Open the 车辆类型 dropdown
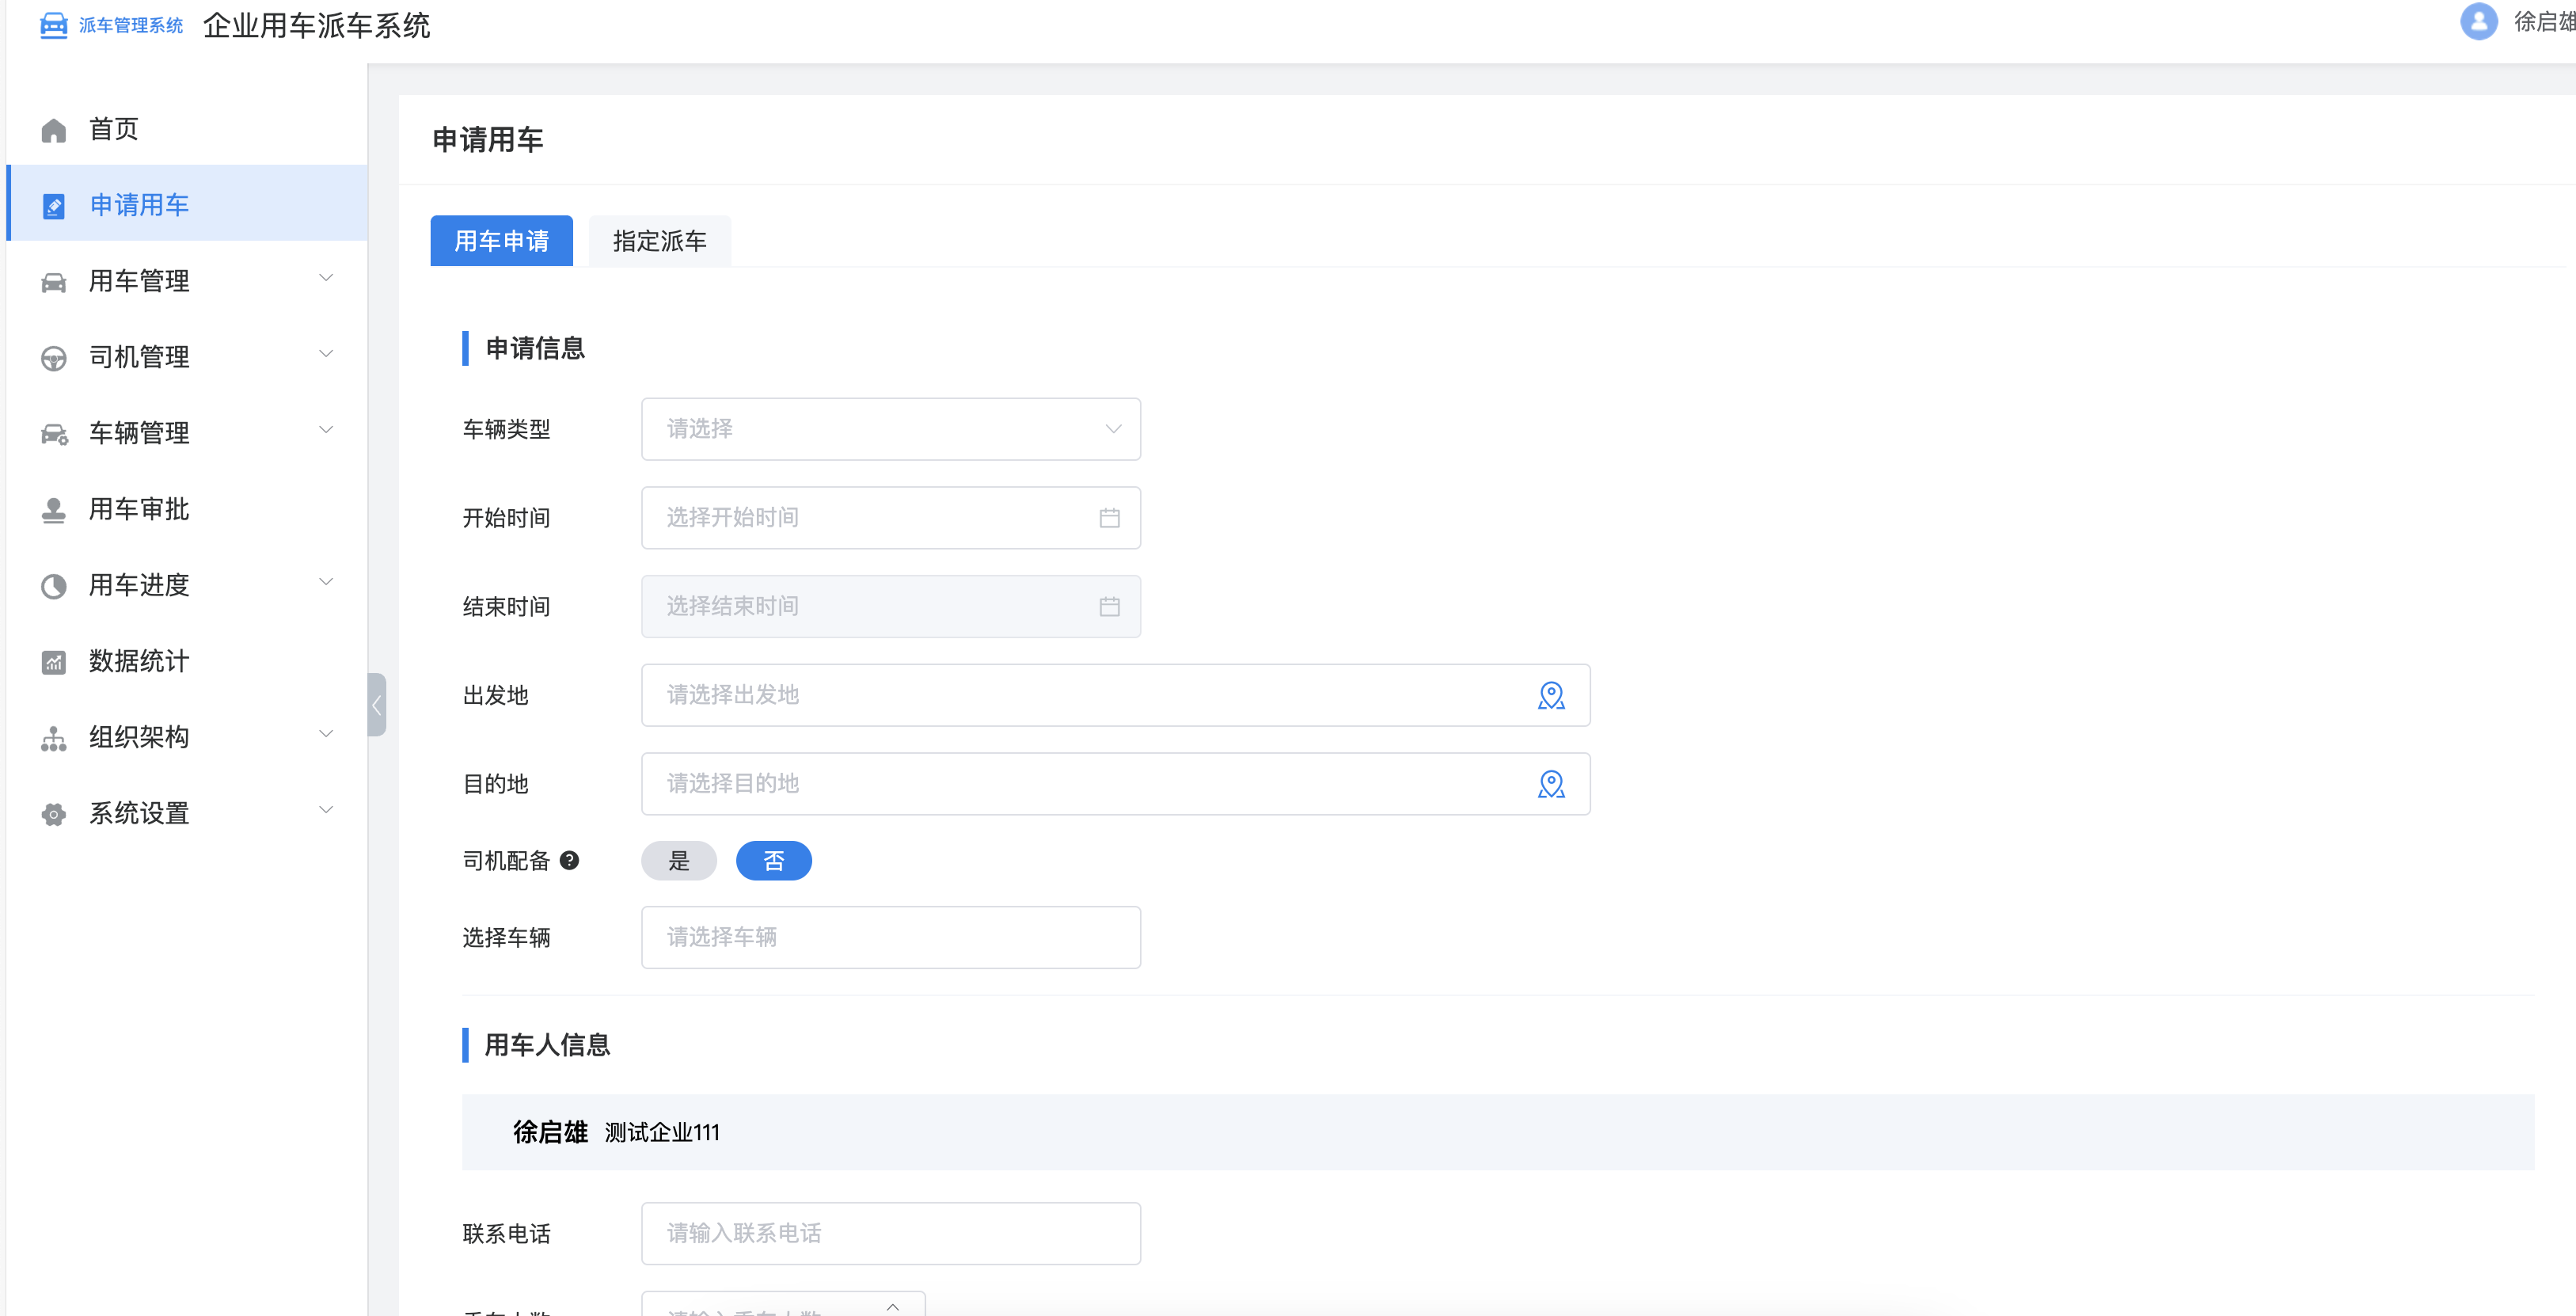2576x1316 pixels. (891, 429)
